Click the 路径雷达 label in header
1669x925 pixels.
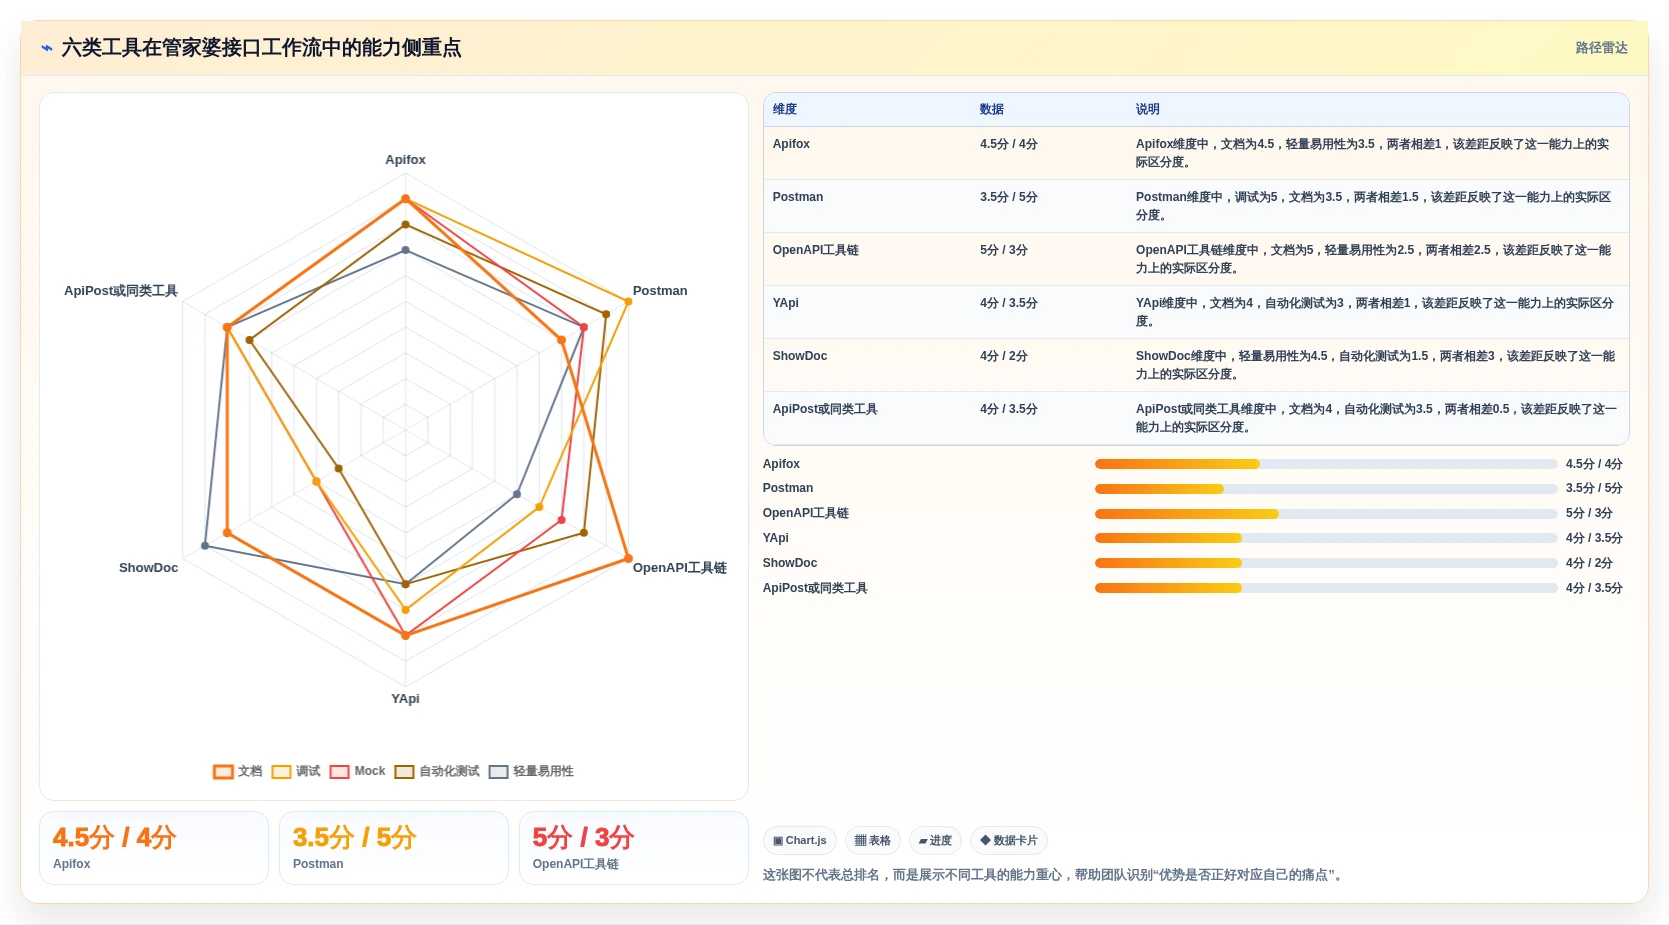click(x=1601, y=48)
